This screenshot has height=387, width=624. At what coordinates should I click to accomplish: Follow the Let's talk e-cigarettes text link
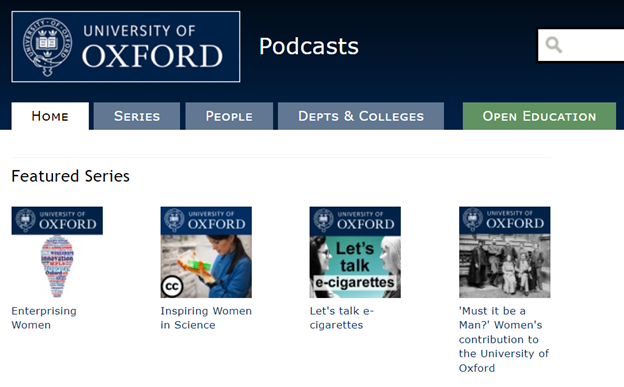click(x=341, y=318)
